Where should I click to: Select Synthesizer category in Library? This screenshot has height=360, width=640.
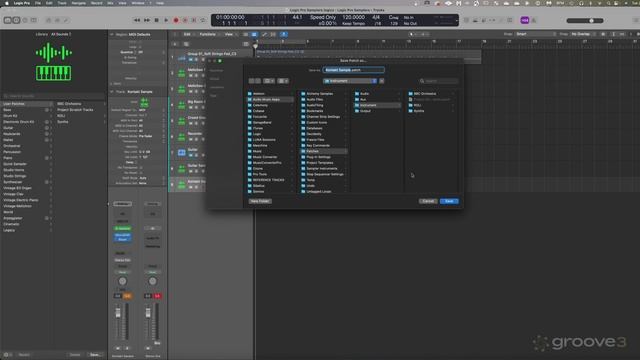click(x=27, y=182)
